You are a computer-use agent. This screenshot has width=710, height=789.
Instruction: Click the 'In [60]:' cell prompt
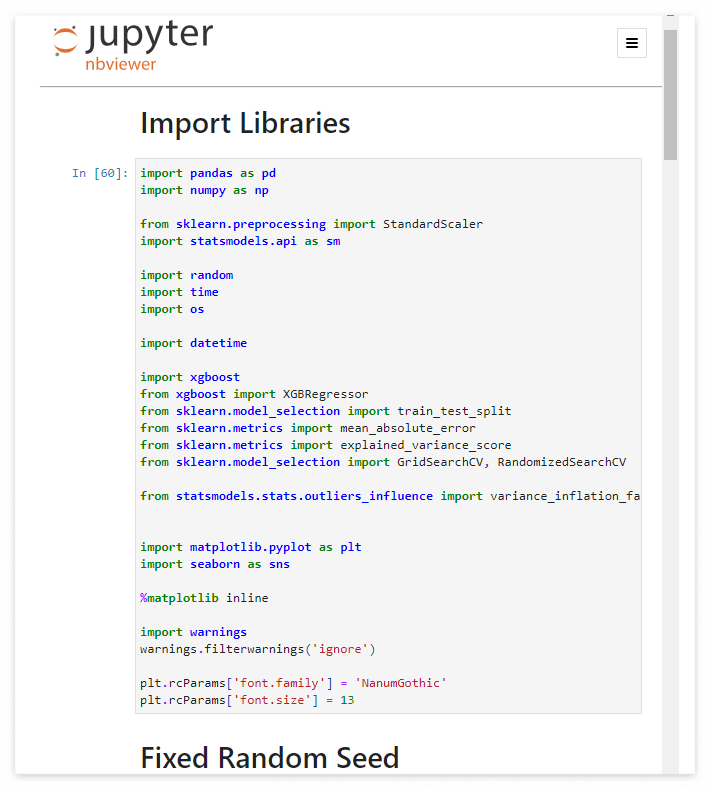[x=100, y=173]
